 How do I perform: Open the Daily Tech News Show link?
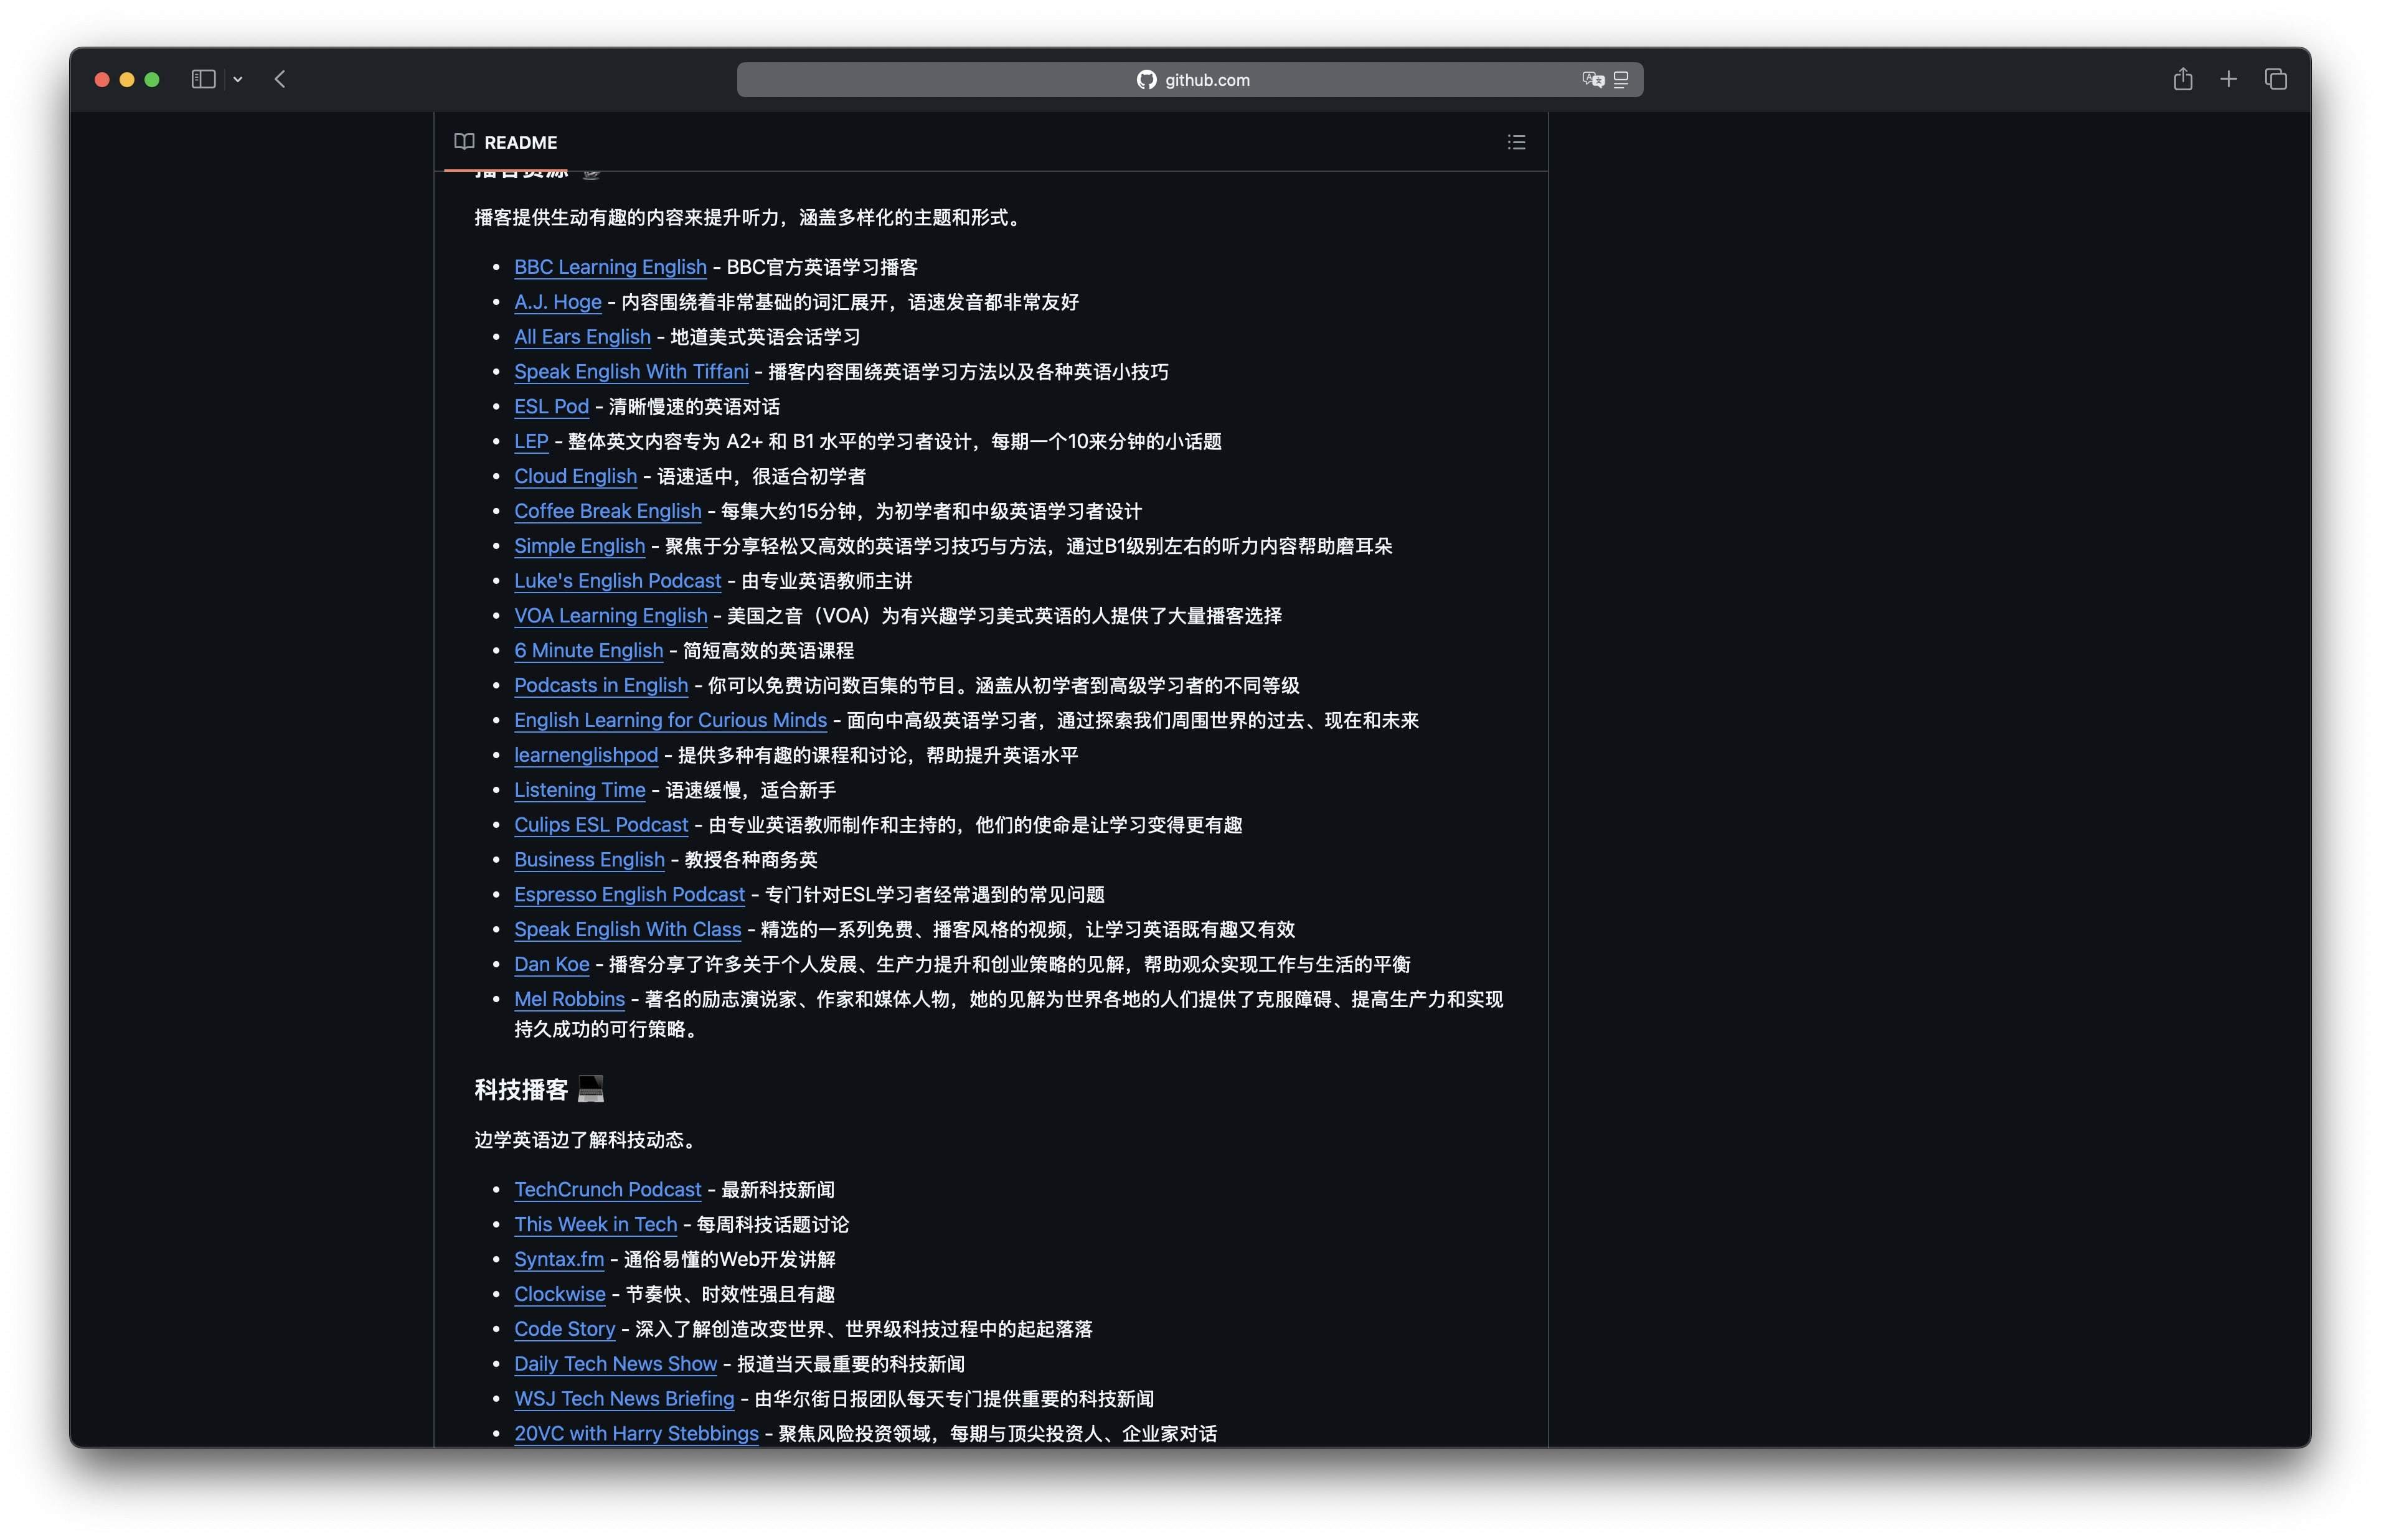point(615,1364)
